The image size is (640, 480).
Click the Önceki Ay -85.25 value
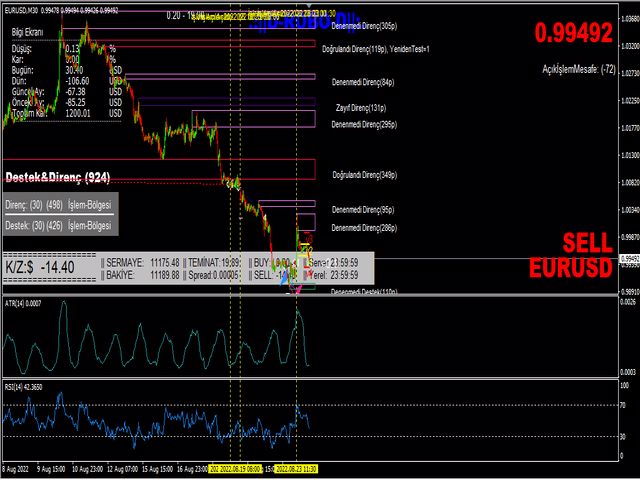pos(76,102)
